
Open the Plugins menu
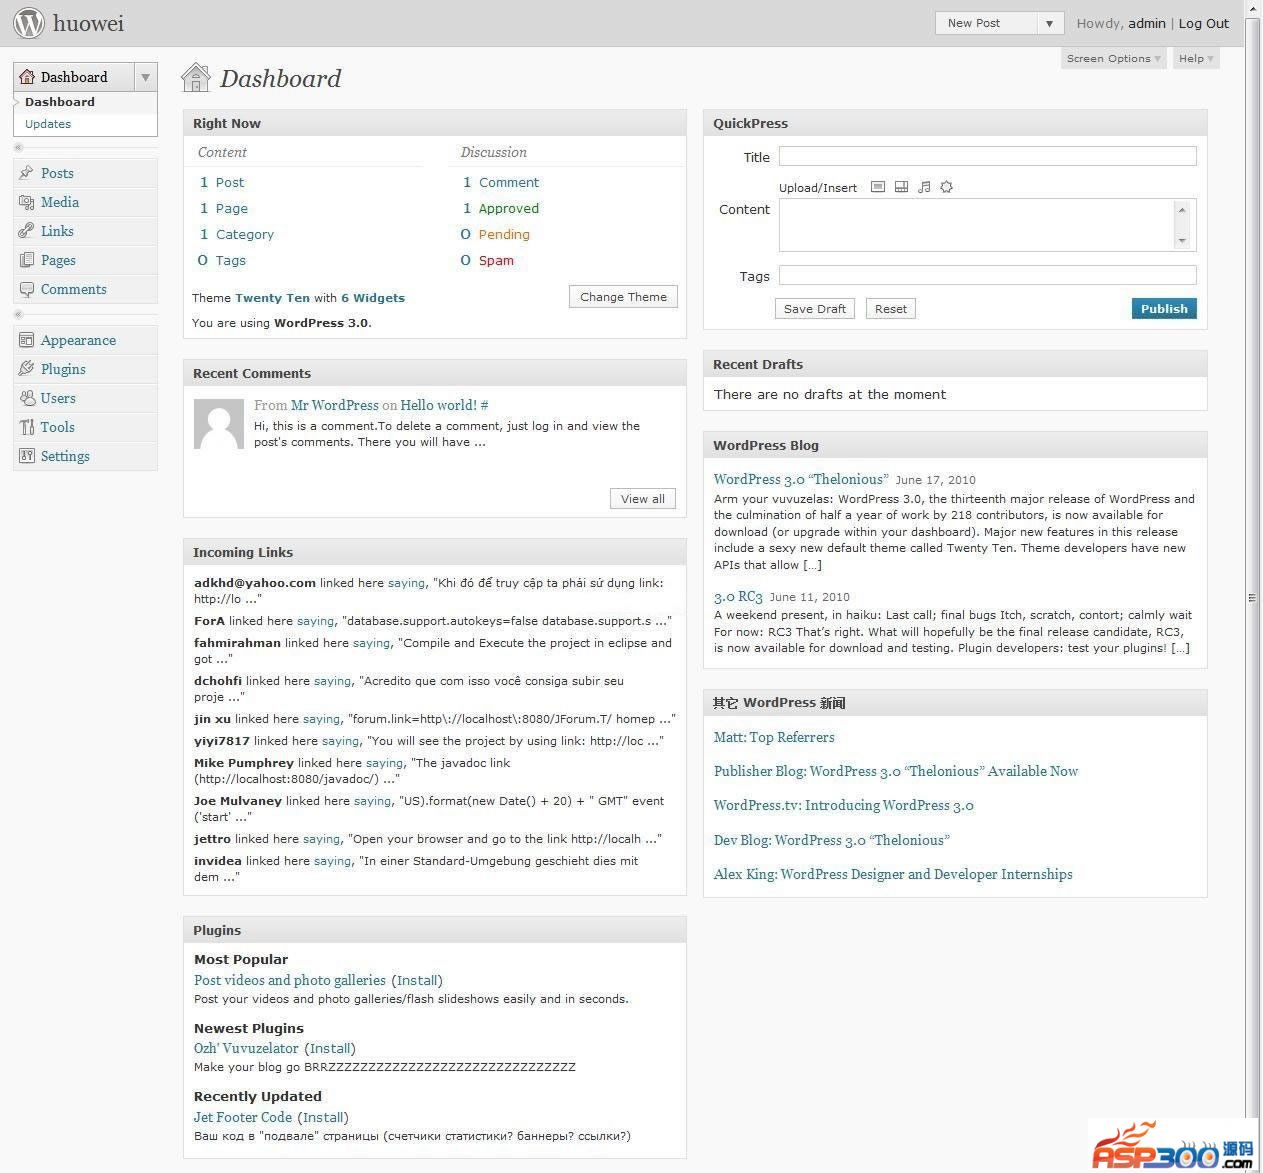[63, 369]
